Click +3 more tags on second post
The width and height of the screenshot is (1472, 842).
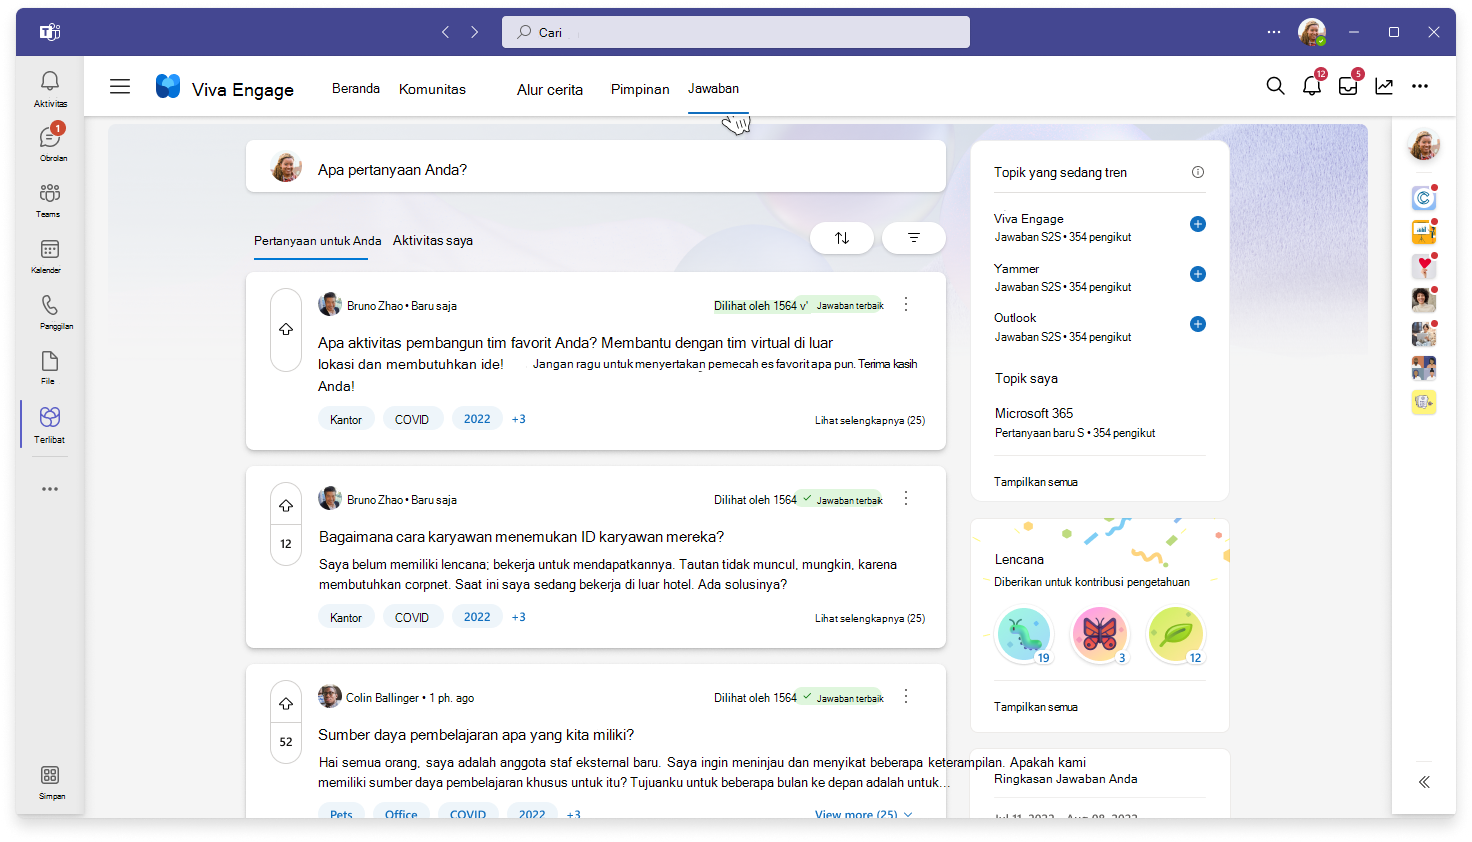519,617
